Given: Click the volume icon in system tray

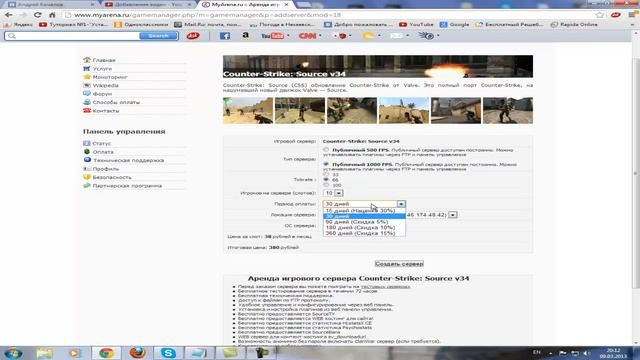Looking at the screenshot, I should [587, 353].
